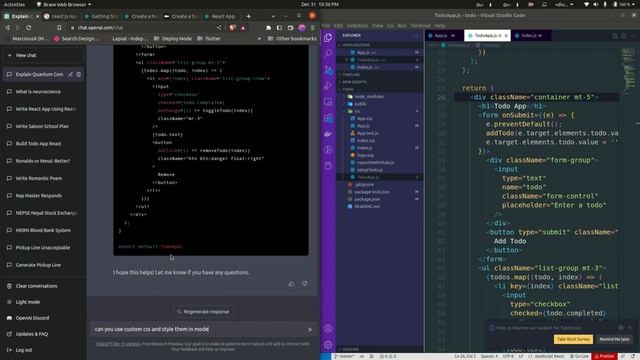Open Remote Explorer icon in VS Code
The width and height of the screenshot is (640, 360).
tap(328, 102)
